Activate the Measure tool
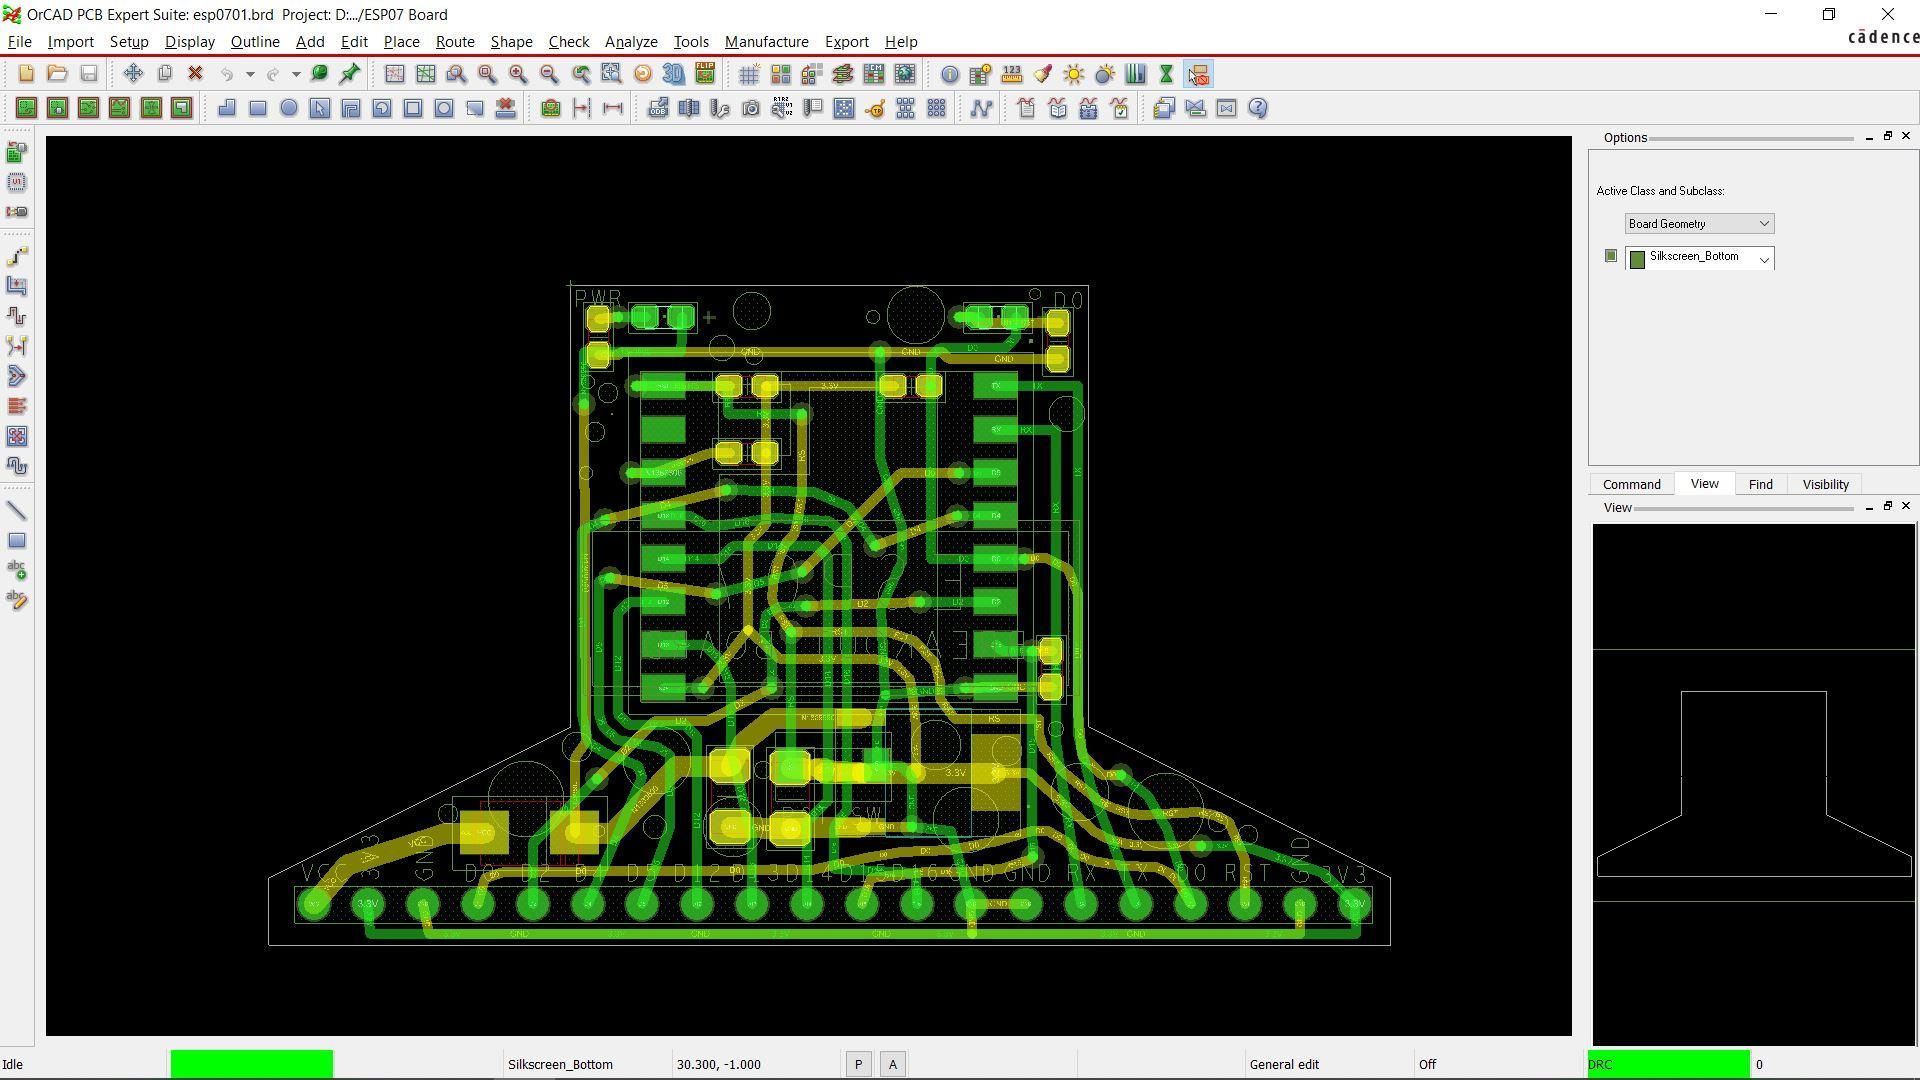The height and width of the screenshot is (1080, 1920). [x=1011, y=74]
